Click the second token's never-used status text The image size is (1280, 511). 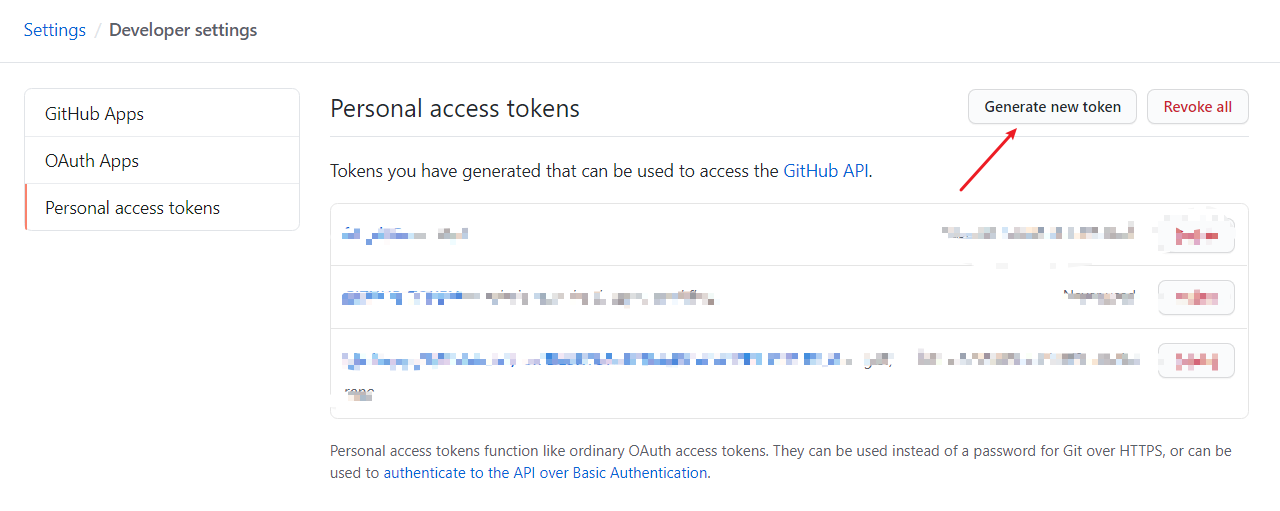point(1099,296)
